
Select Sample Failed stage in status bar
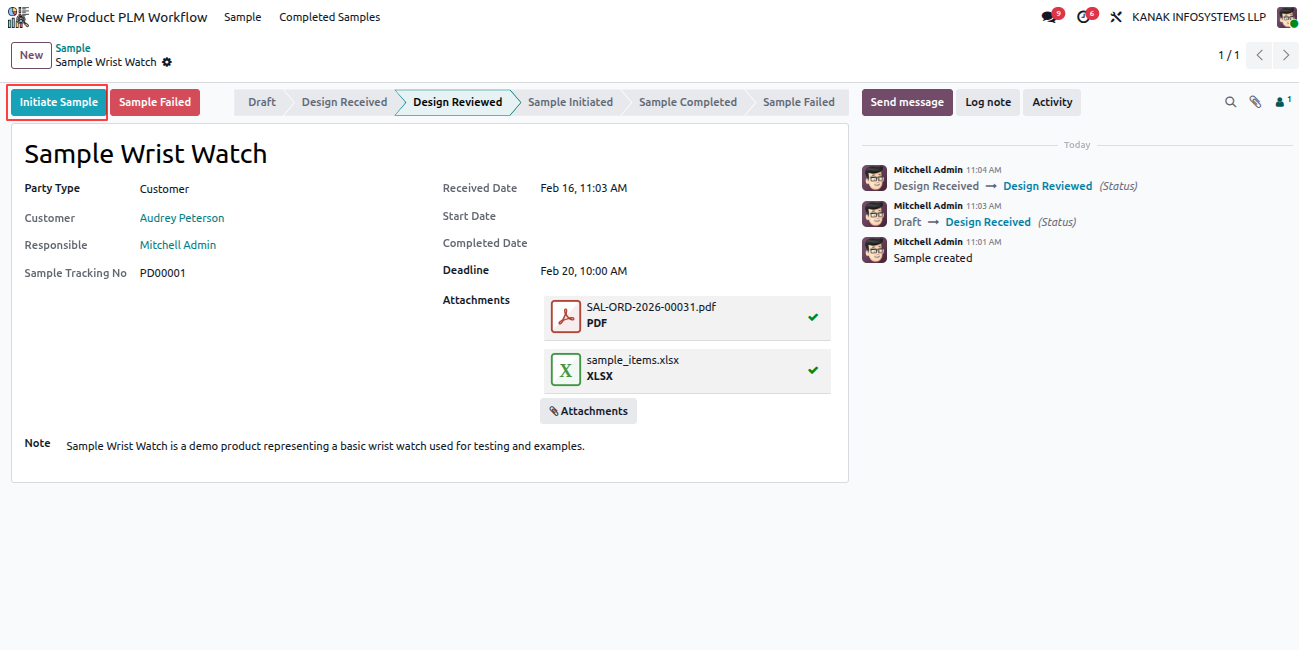tap(799, 102)
